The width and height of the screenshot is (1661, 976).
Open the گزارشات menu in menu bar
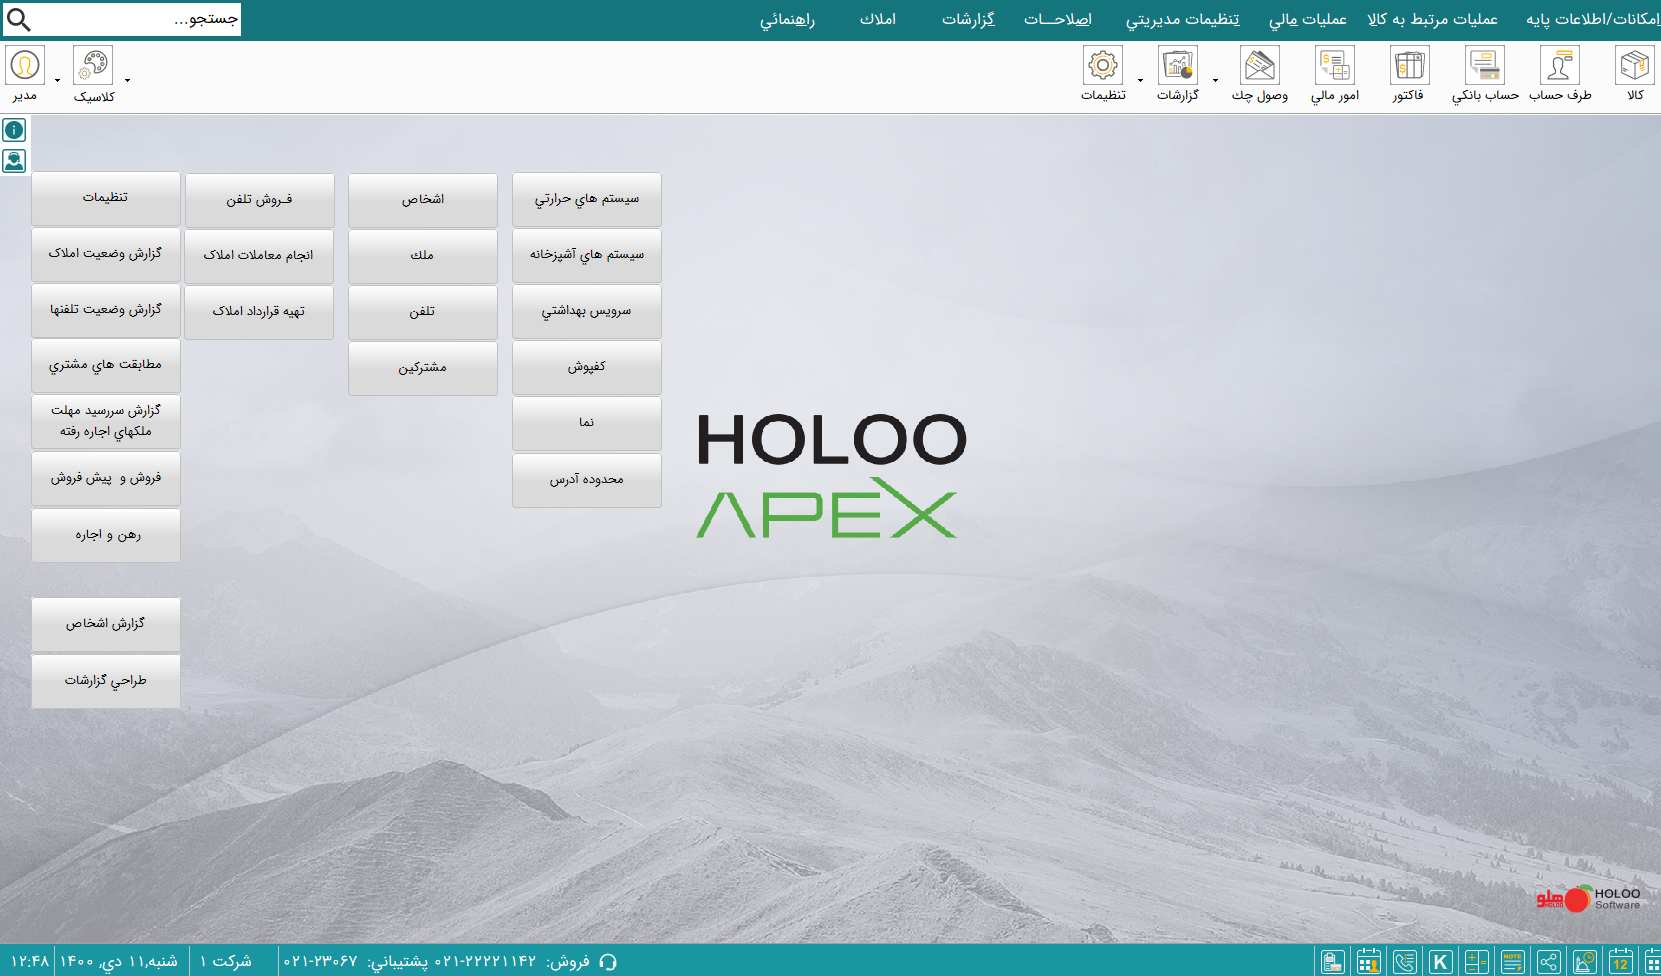968,19
